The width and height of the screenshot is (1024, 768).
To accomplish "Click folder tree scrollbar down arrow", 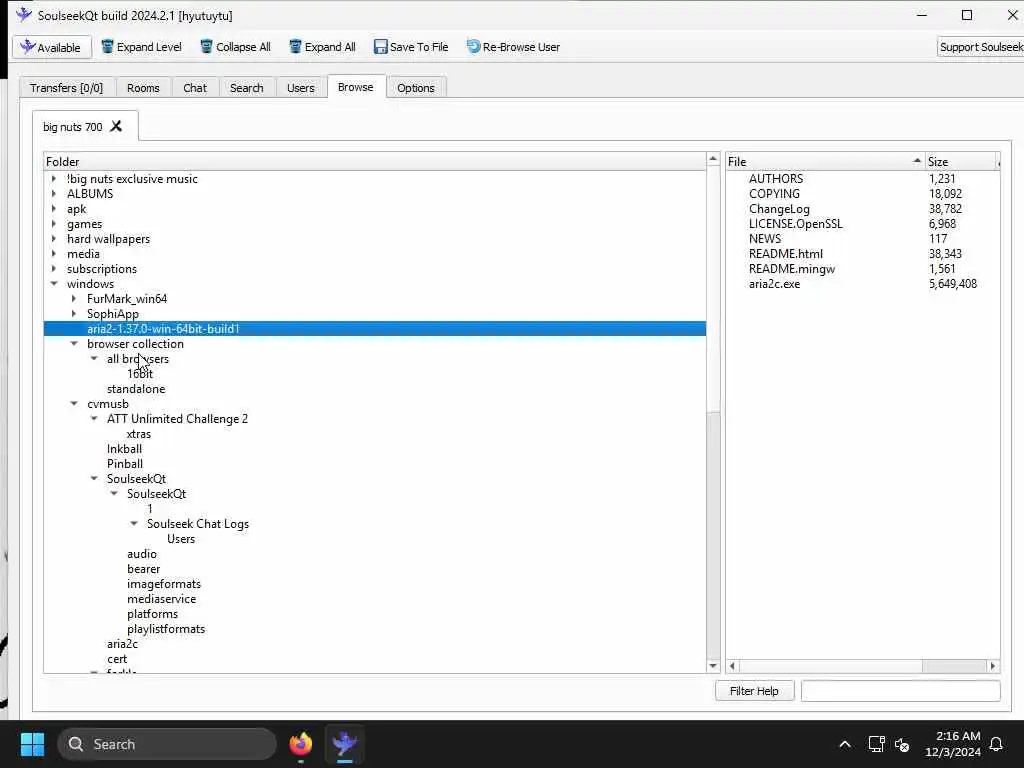I will point(713,666).
